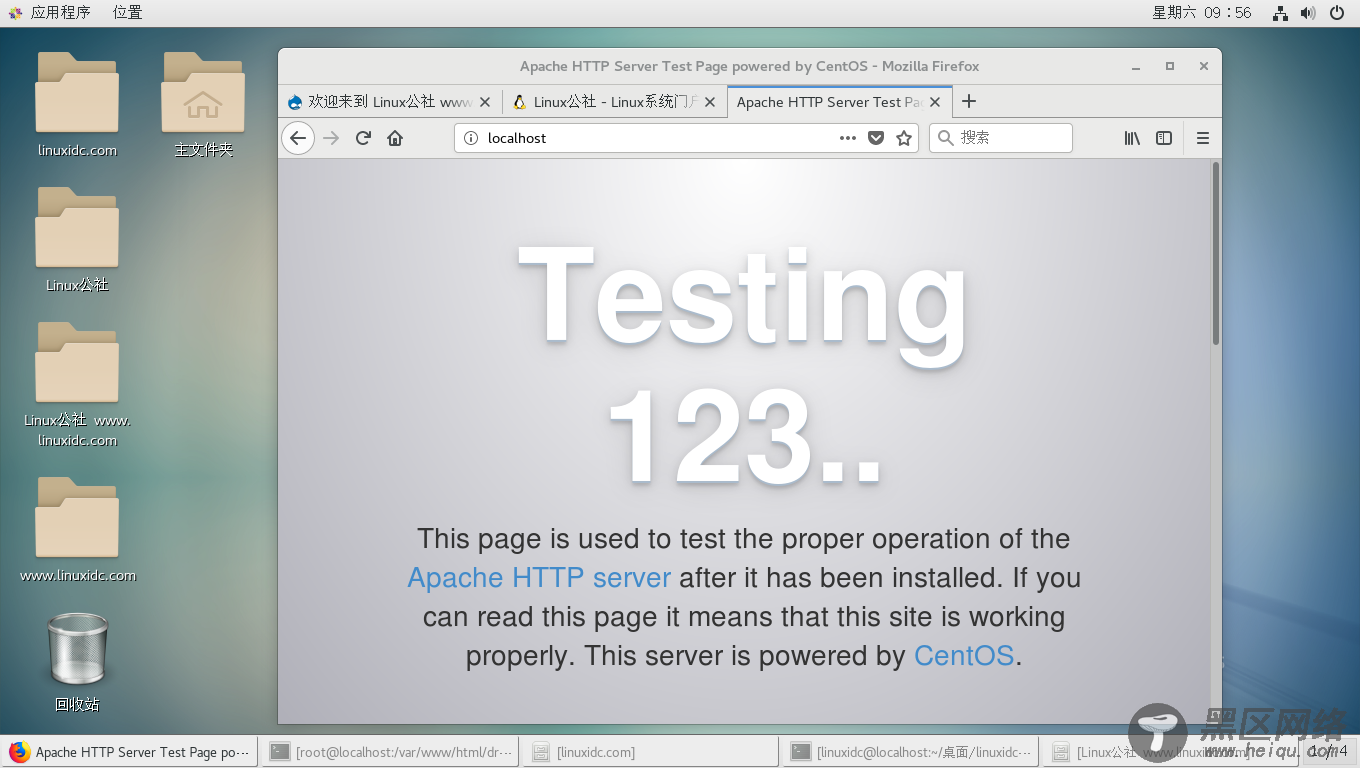The height and width of the screenshot is (768, 1360).
Task: Close the Linux公社 - Linux系统门户 tab
Action: tap(710, 102)
